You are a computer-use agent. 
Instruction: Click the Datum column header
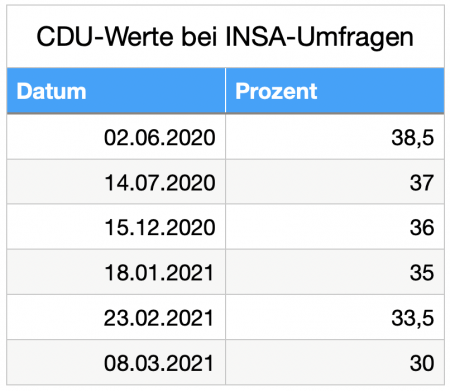point(116,91)
